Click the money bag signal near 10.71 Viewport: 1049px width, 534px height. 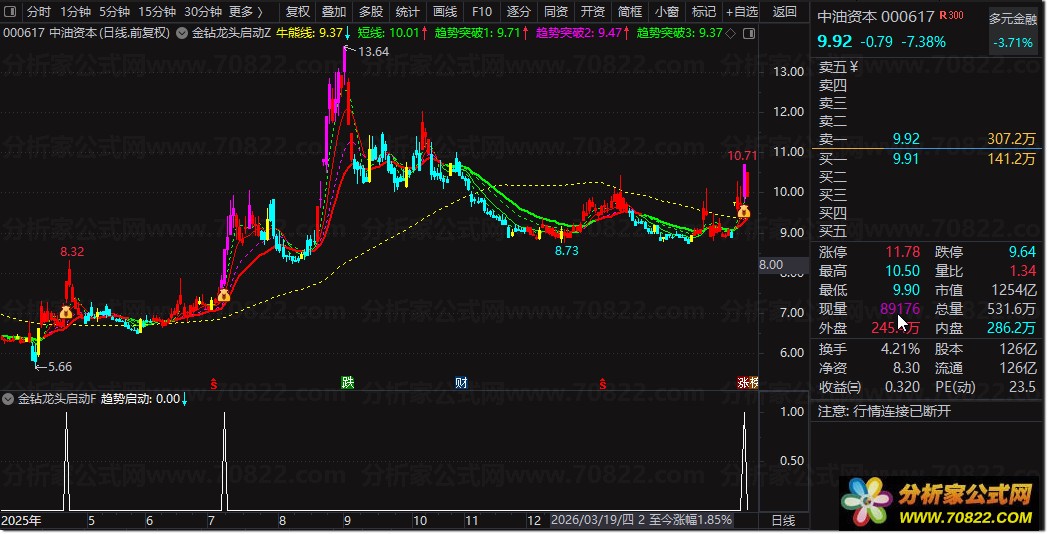pyautogui.click(x=744, y=212)
